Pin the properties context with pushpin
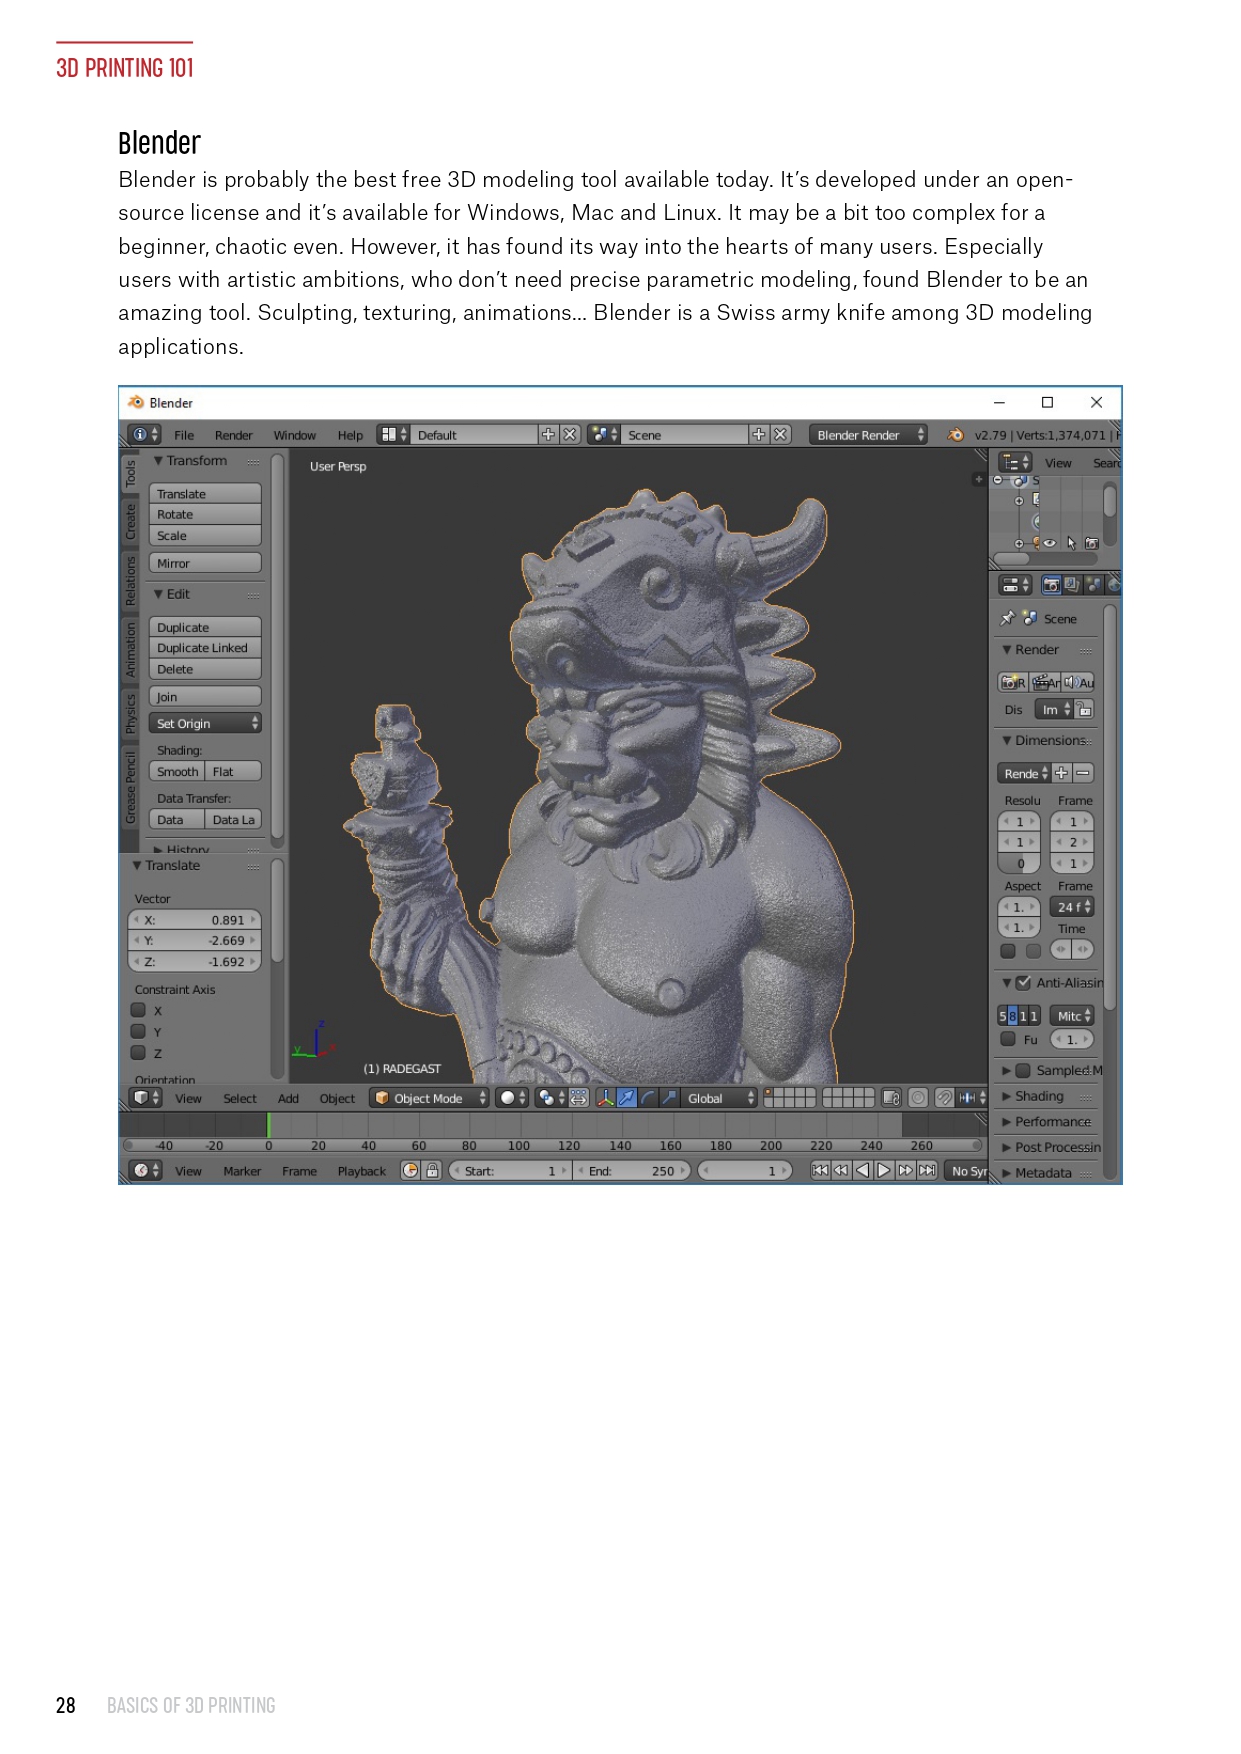Image resolution: width=1241 pixels, height=1754 pixels. tap(1007, 619)
